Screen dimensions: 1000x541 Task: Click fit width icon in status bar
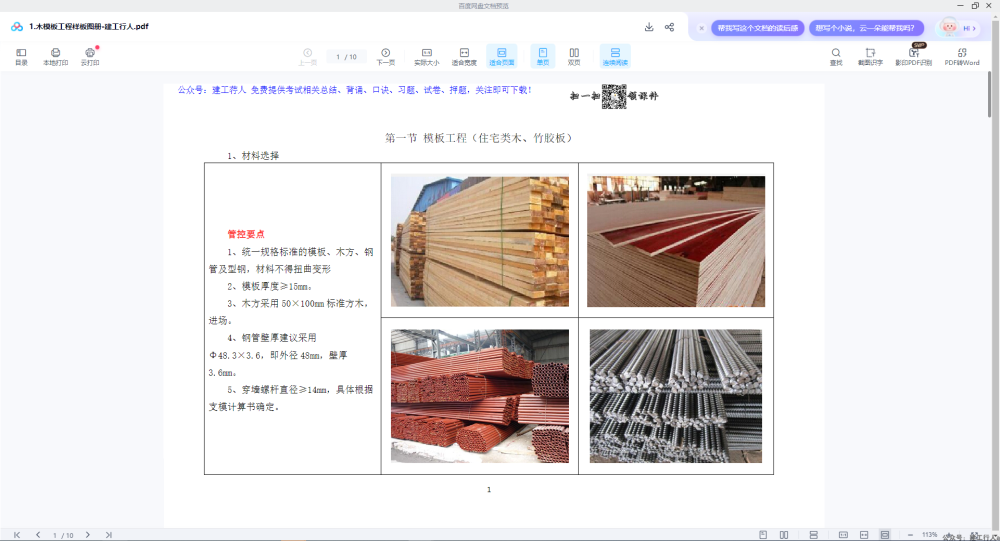(864, 535)
